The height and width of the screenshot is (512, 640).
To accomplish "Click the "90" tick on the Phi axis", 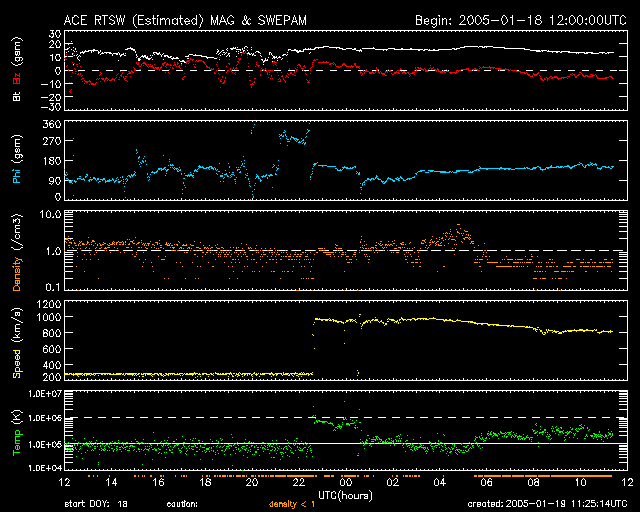I will 55,181.
